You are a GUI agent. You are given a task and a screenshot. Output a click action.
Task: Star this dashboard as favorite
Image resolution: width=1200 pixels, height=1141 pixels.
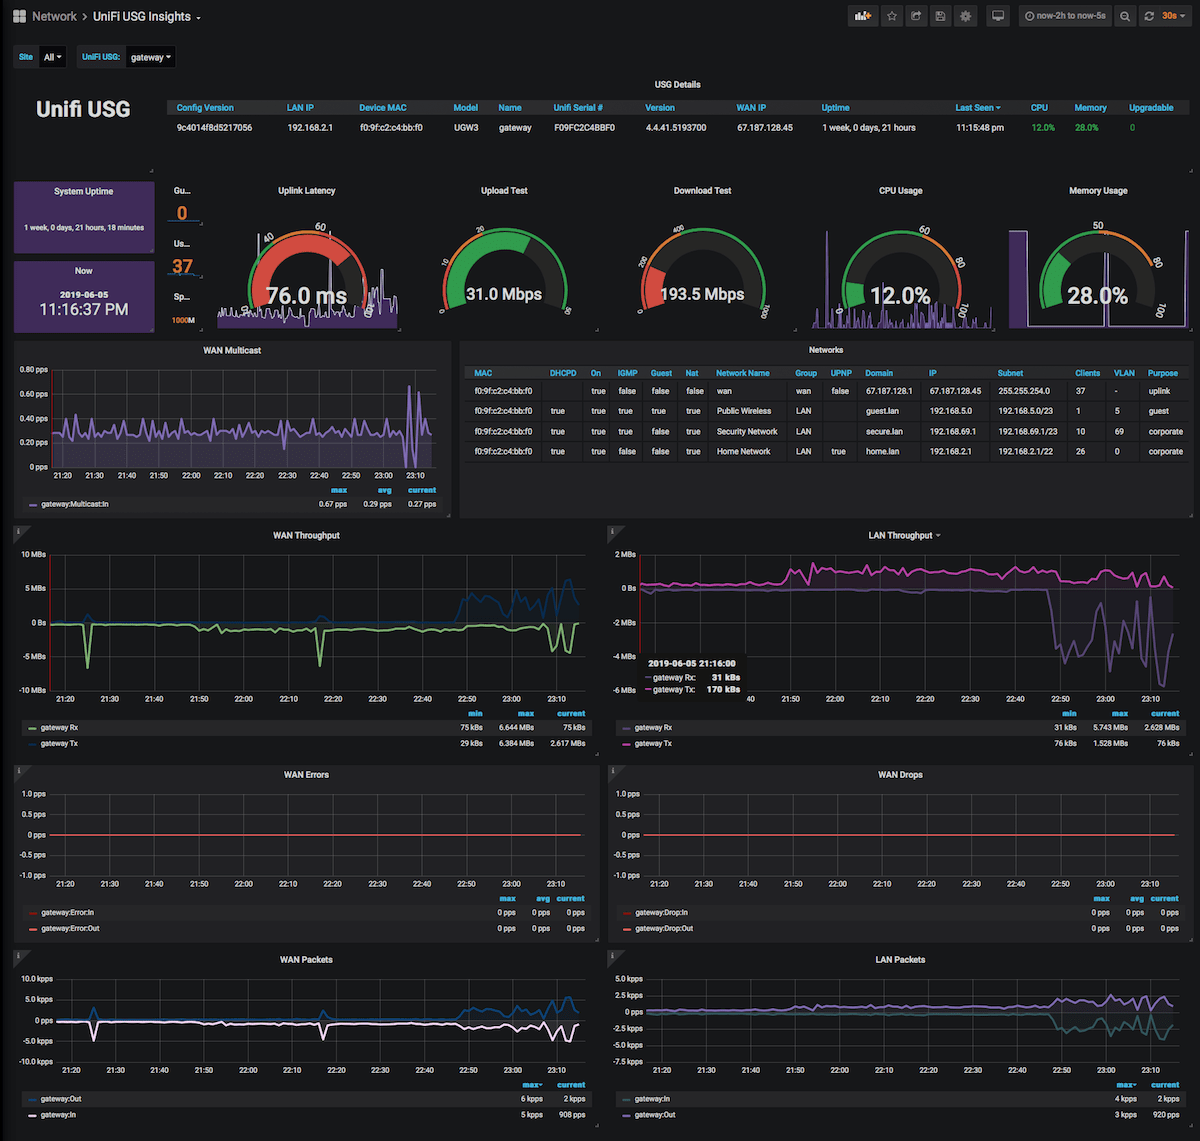pos(892,16)
